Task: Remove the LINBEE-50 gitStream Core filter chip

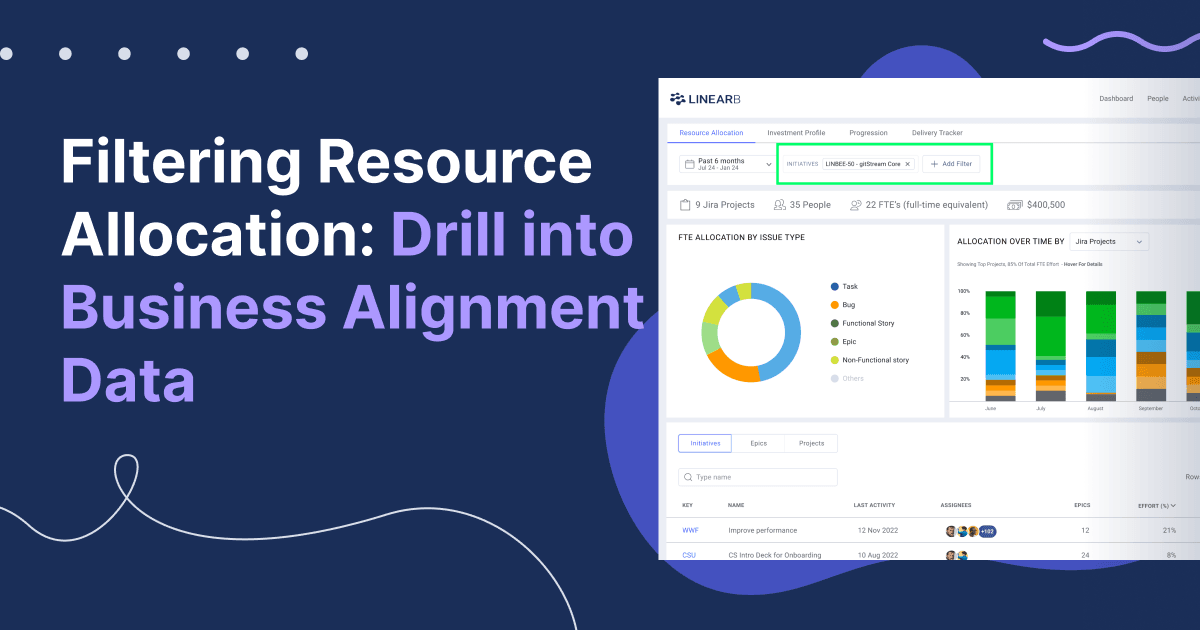Action: tap(908, 164)
